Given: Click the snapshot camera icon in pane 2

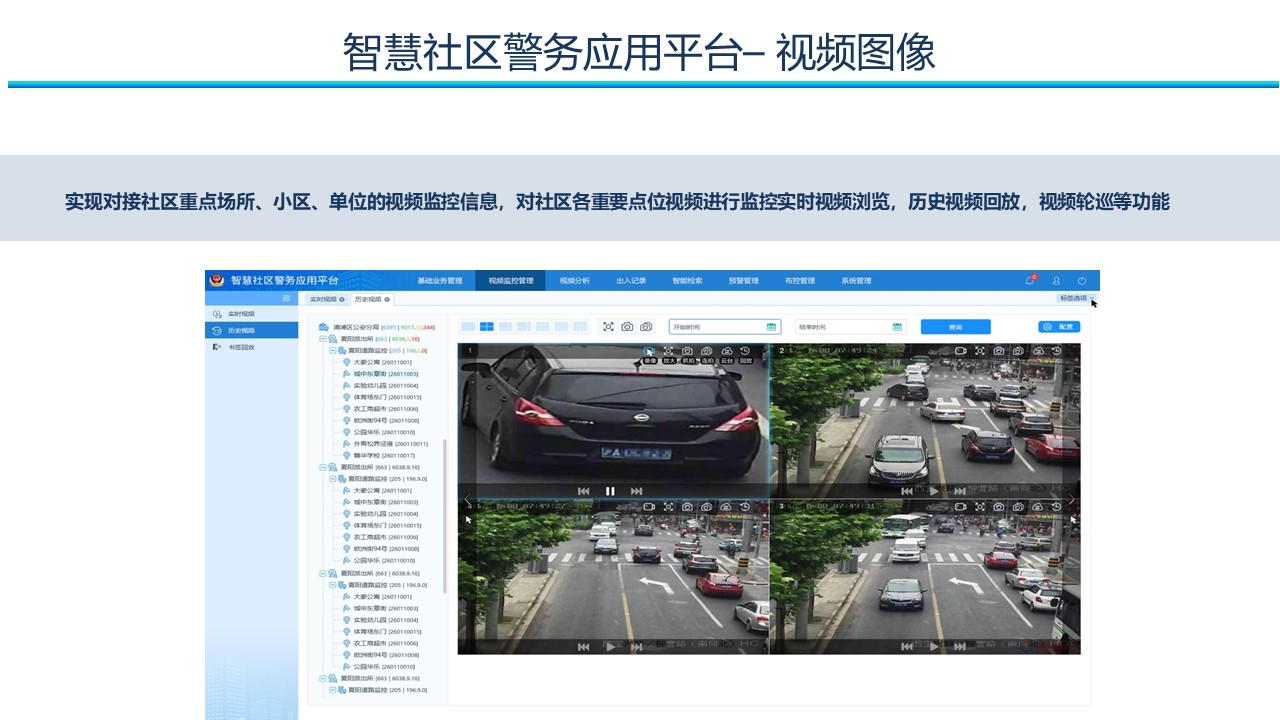Looking at the screenshot, I should pyautogui.click(x=998, y=351).
